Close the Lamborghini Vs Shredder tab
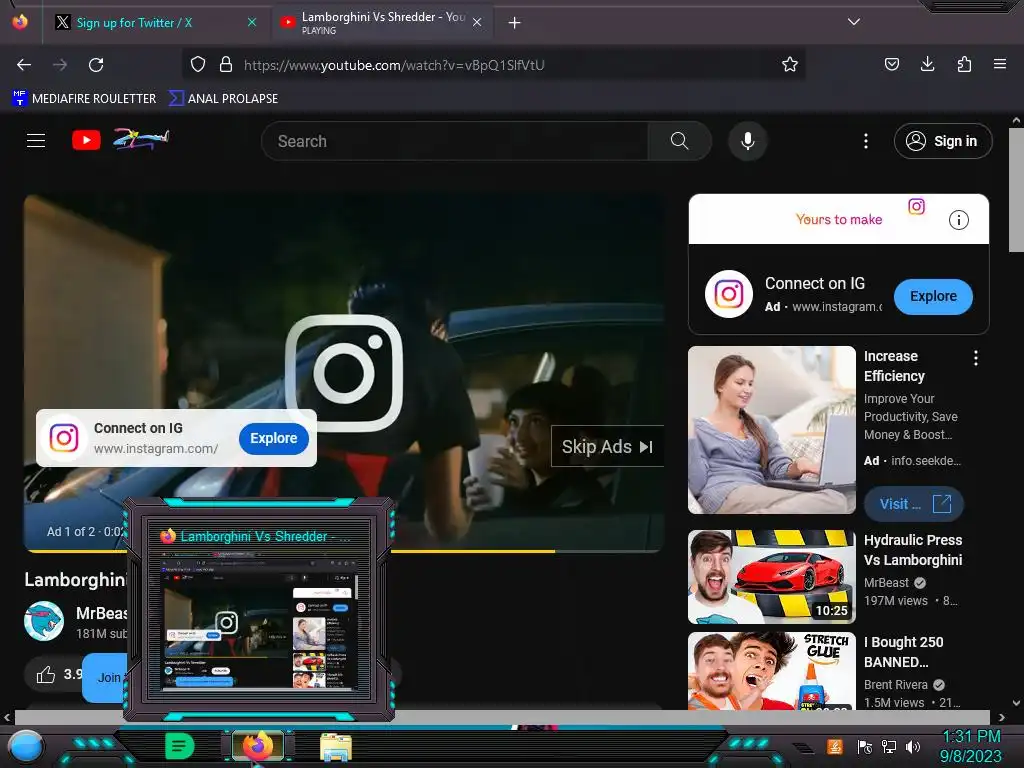The height and width of the screenshot is (768, 1024). coord(477,22)
